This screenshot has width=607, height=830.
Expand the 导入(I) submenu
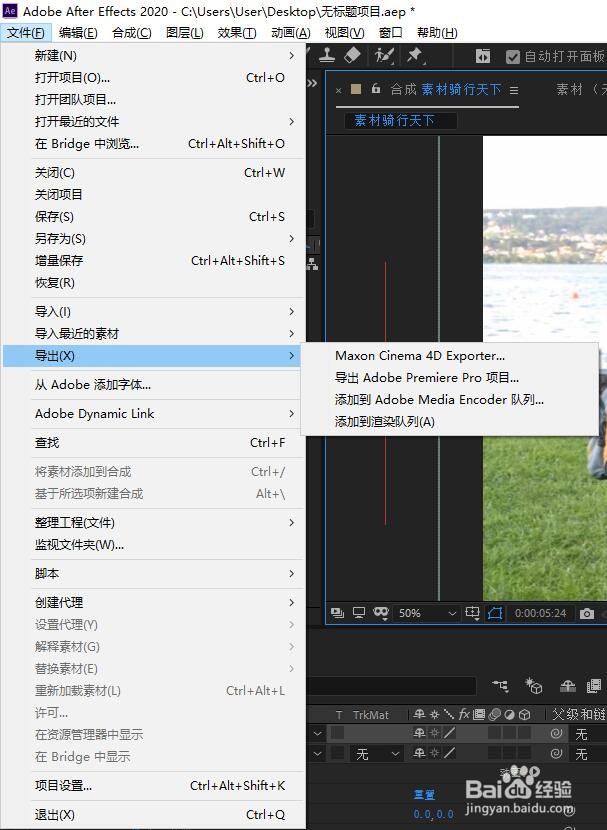click(153, 312)
